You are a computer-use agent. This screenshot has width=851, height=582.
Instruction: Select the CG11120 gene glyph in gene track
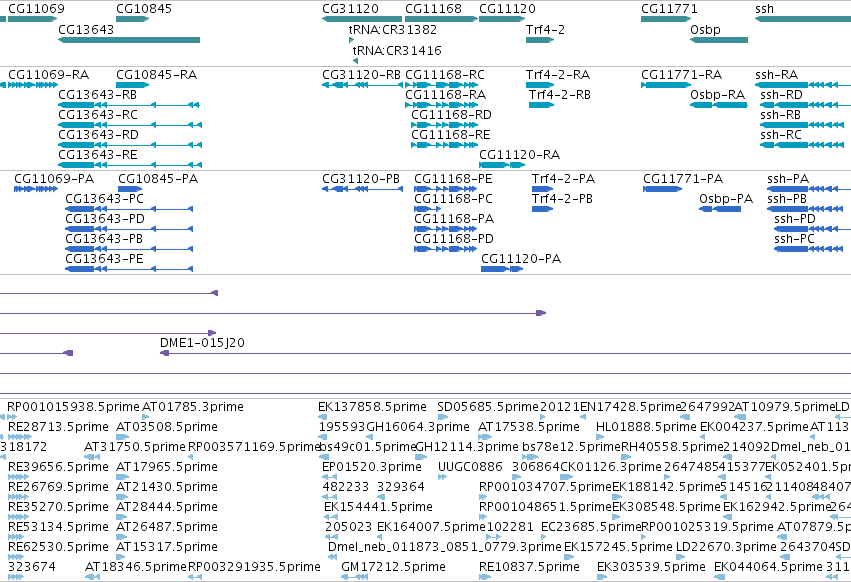[x=502, y=19]
